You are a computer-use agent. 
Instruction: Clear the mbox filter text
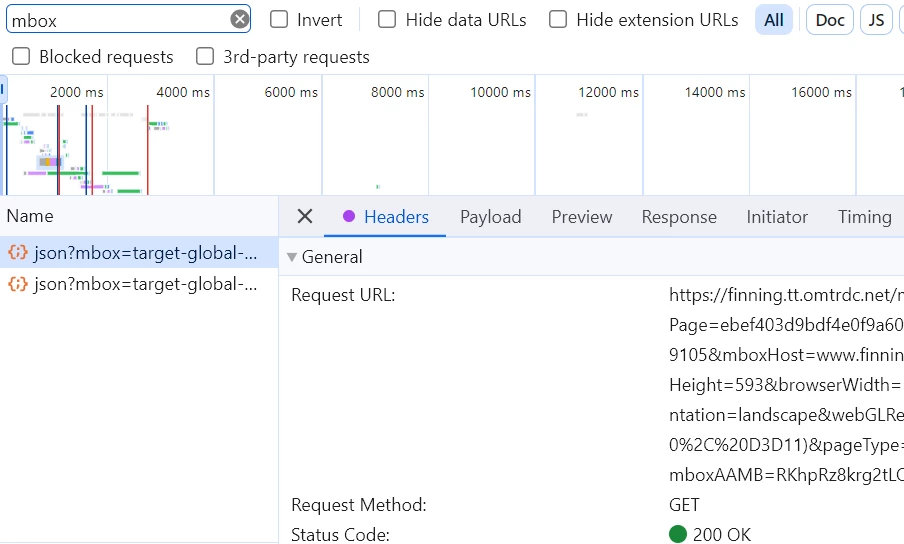pyautogui.click(x=239, y=19)
